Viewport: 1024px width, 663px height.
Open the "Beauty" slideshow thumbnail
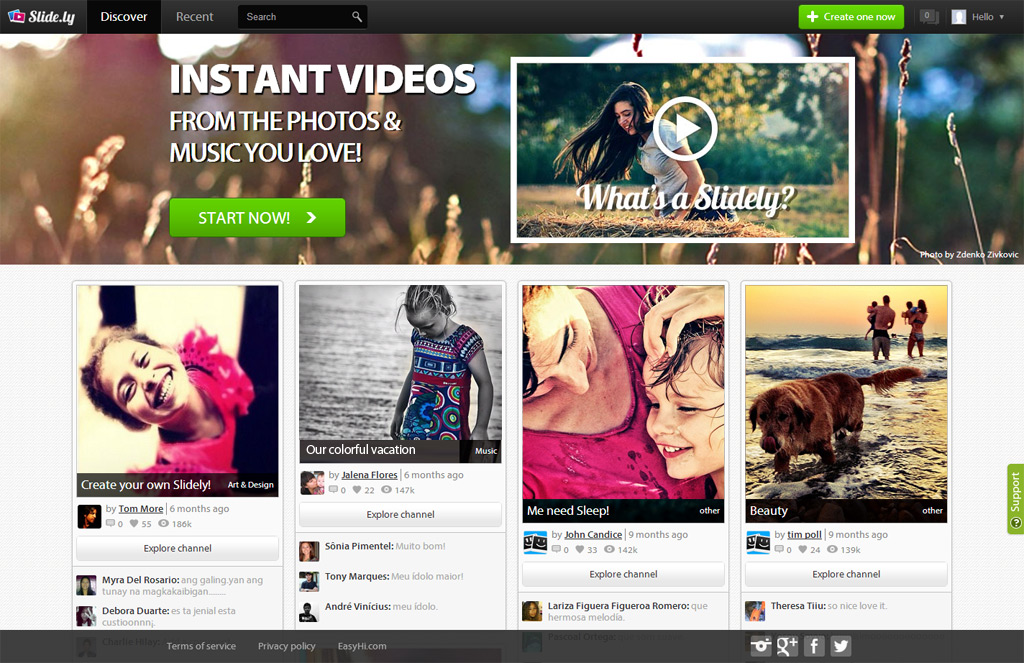(x=845, y=400)
